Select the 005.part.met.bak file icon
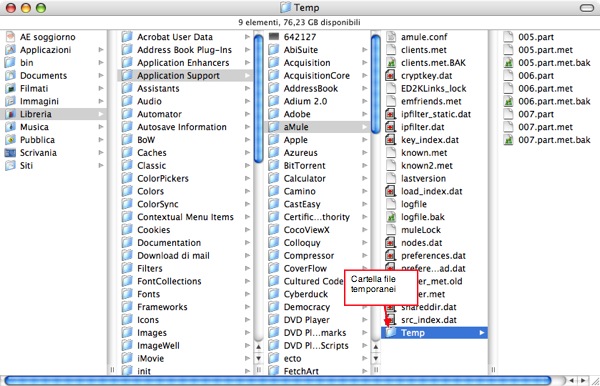 (x=508, y=63)
